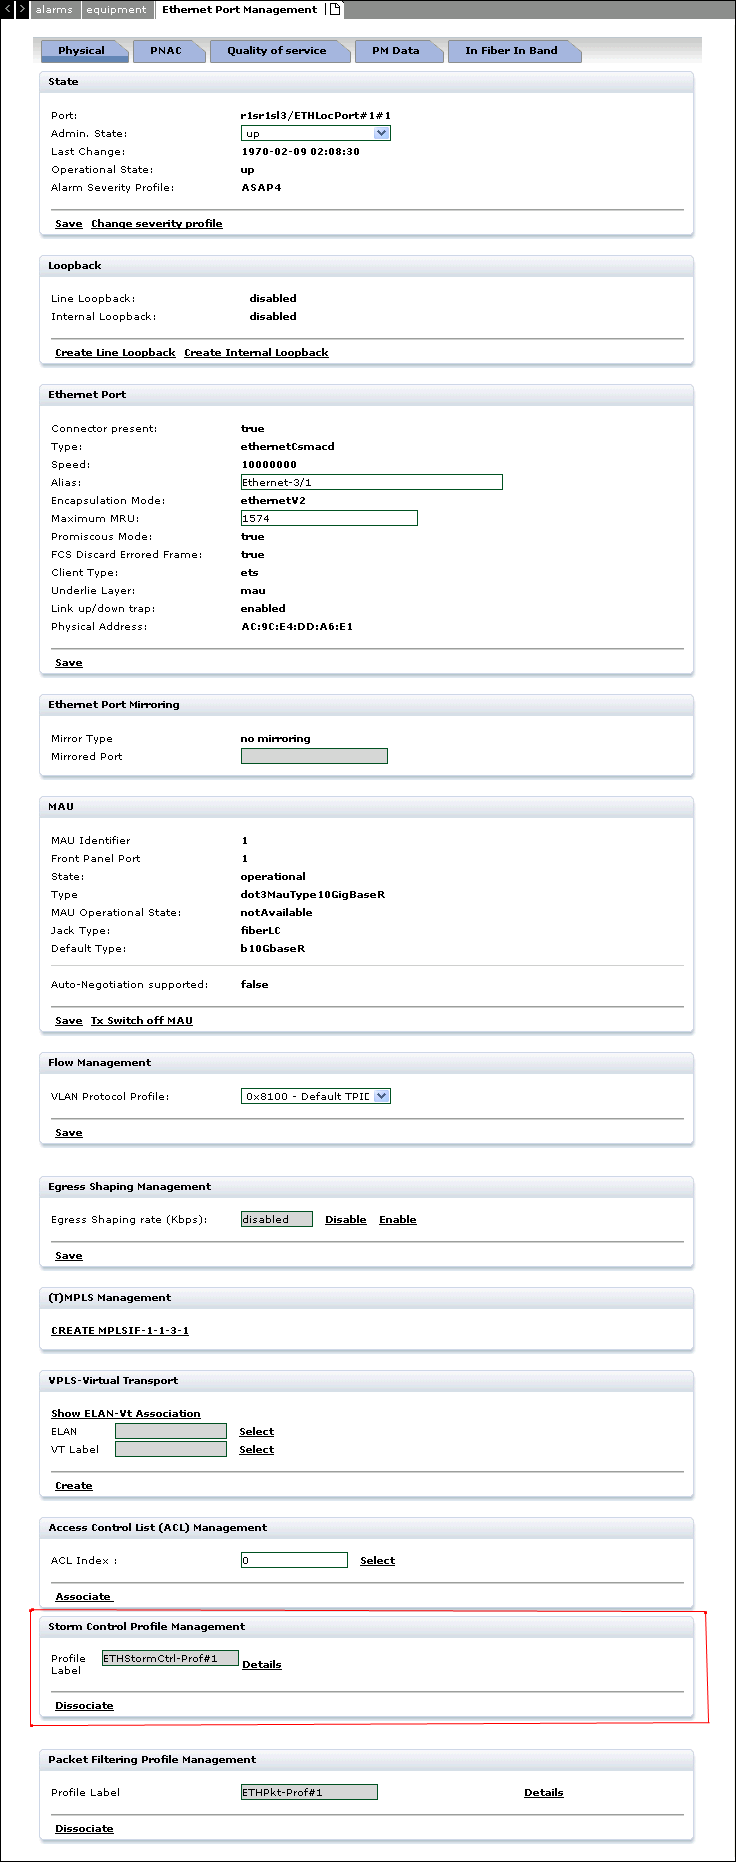736x1862 pixels.
Task: Click Select next to VT Label
Action: click(257, 1450)
